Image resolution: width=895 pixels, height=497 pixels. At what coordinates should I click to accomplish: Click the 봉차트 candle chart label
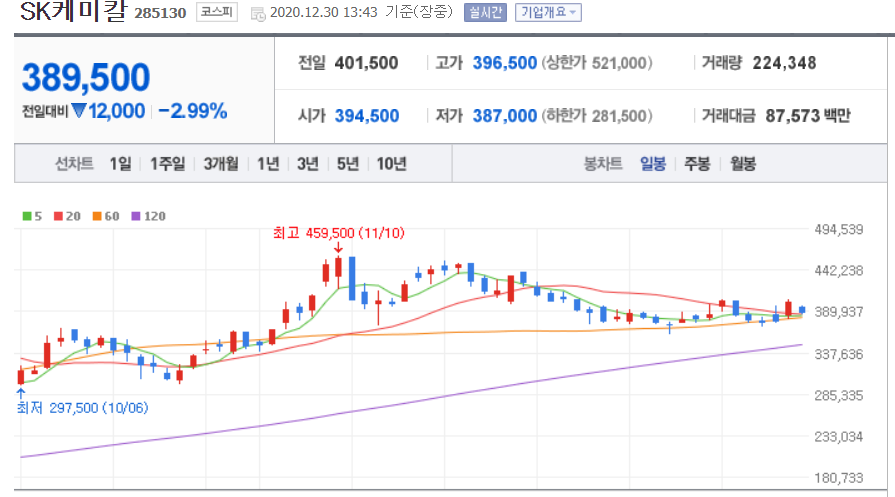coord(603,164)
